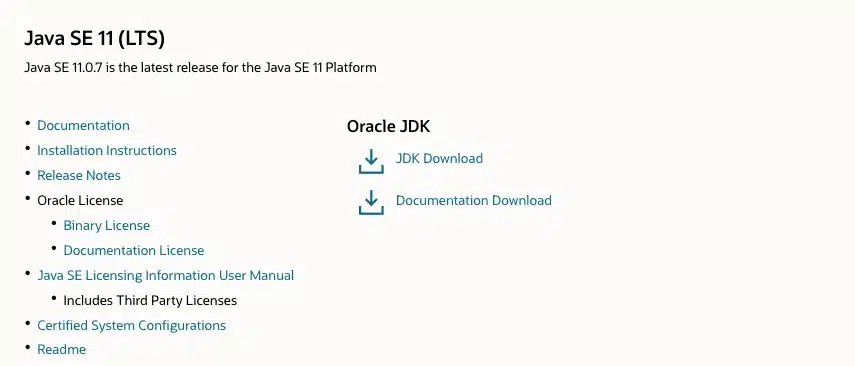Click the Oracle JDK section heading
This screenshot has height=366, width=855.
pyautogui.click(x=388, y=127)
